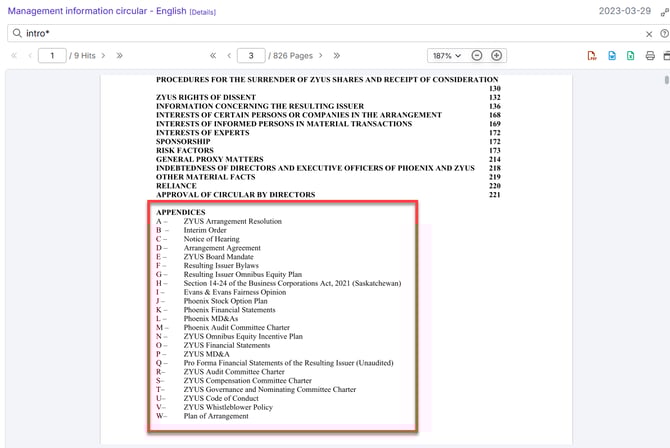The width and height of the screenshot is (670, 448).
Task: Click 'OTHER MATERIAL FACTS' entry
Action: click(x=206, y=177)
